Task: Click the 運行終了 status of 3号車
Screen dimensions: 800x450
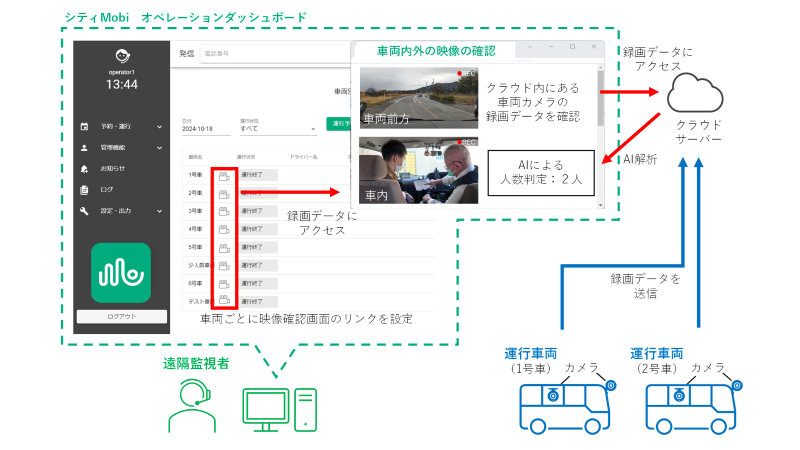Action: point(259,211)
